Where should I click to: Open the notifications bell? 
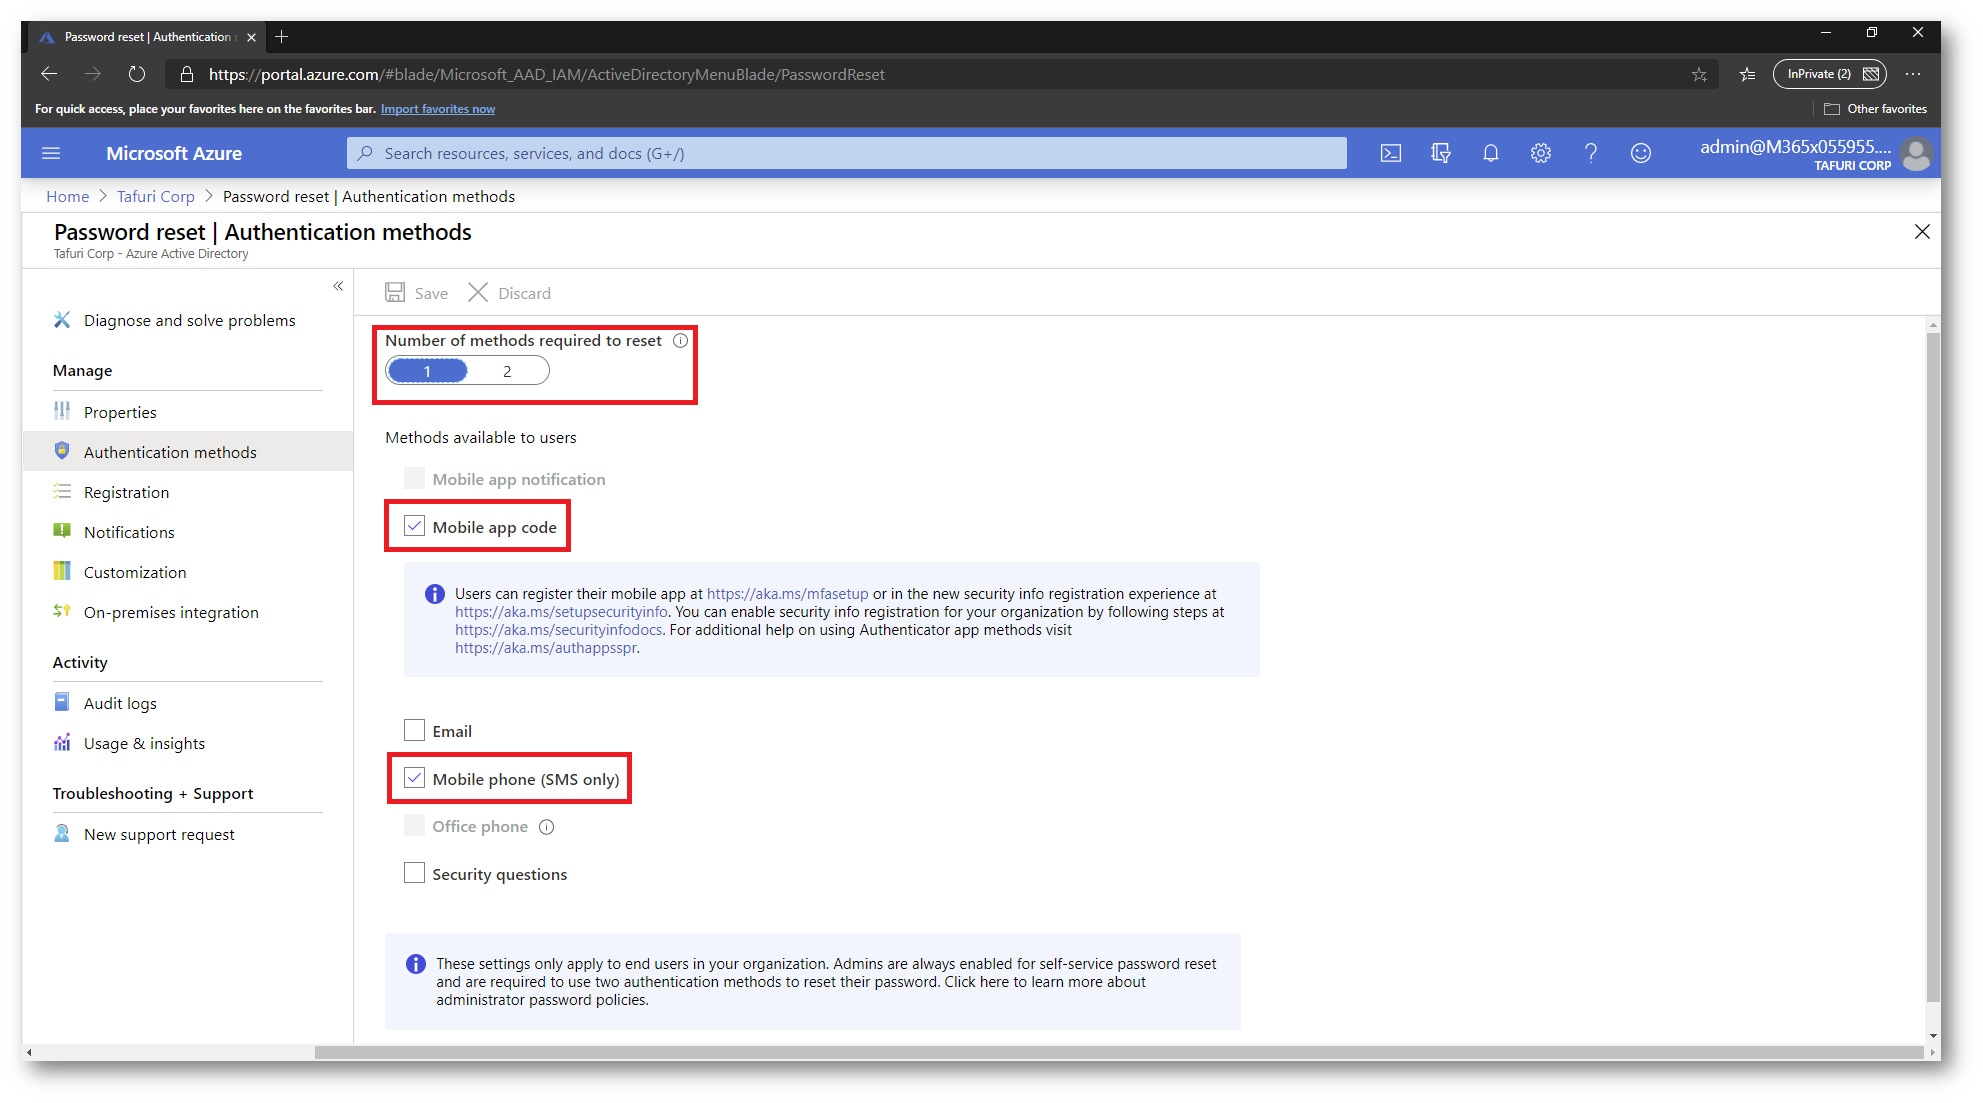click(1490, 153)
